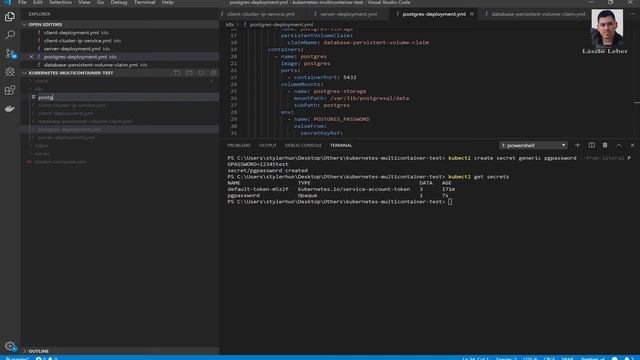Open the Debug view with the bug icon
This screenshot has height=360, width=640.
point(10,72)
